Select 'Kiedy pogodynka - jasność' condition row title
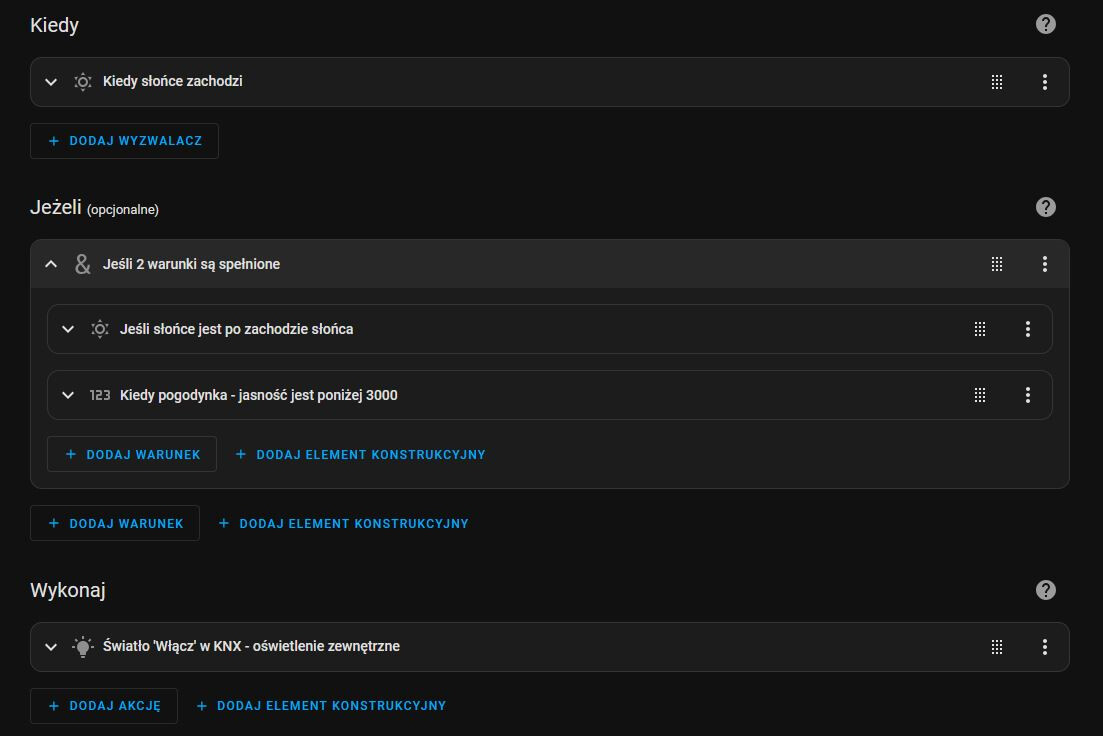Viewport: 1103px width, 736px height. 258,395
